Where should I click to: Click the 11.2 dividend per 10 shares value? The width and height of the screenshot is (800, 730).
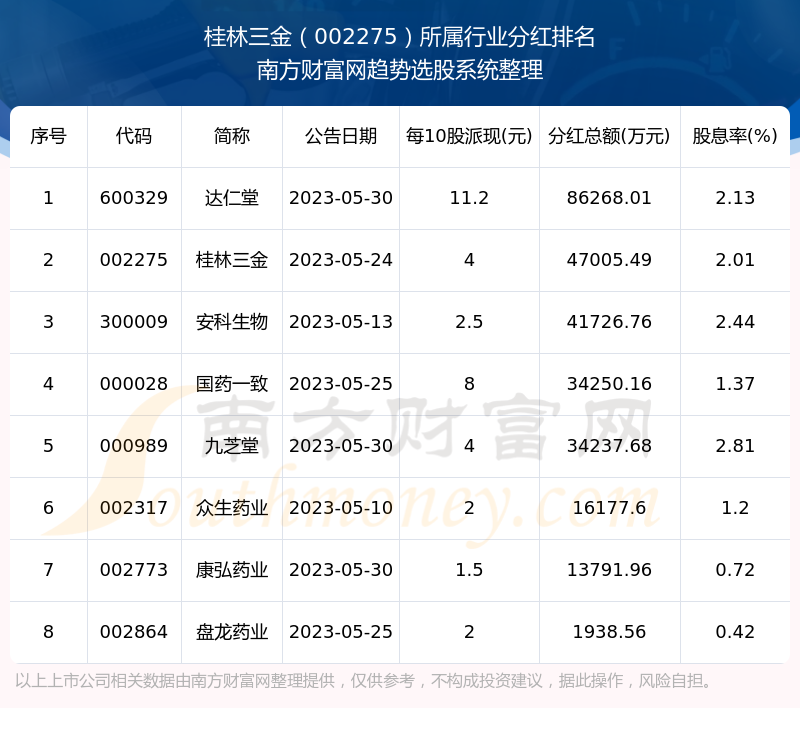[469, 198]
